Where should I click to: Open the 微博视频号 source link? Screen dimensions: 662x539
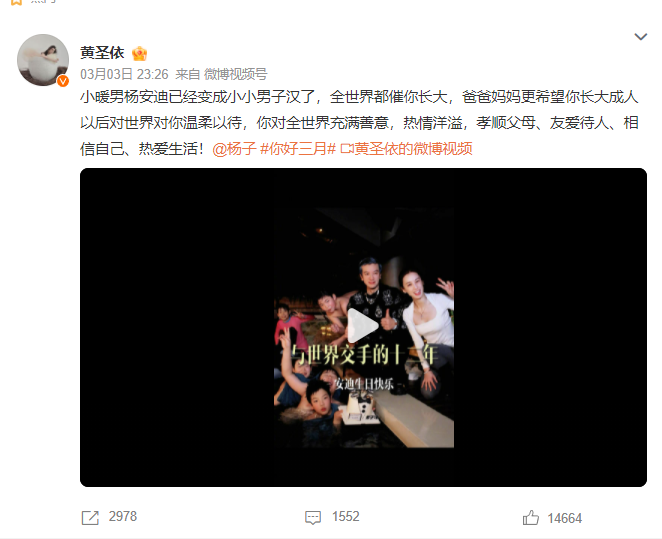tap(236, 74)
